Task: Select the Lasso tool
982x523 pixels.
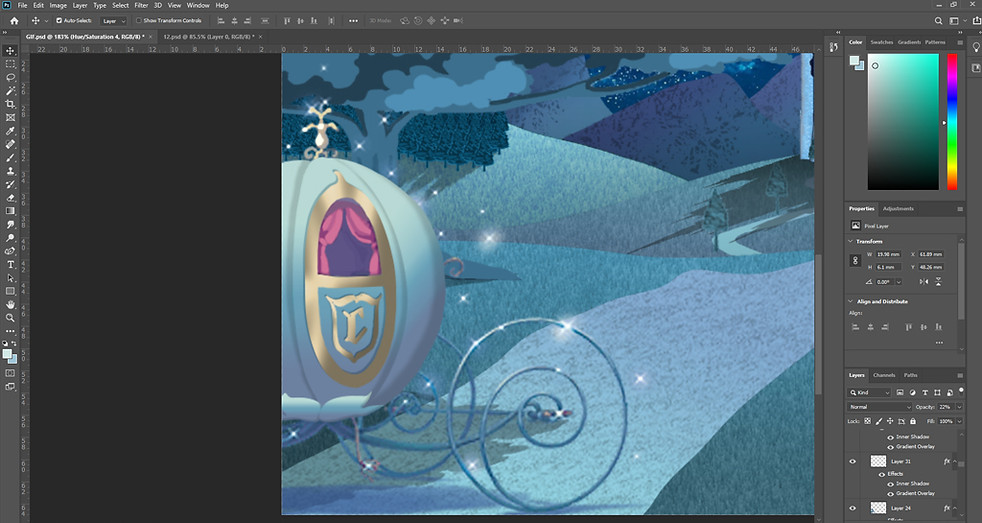Action: (10, 78)
